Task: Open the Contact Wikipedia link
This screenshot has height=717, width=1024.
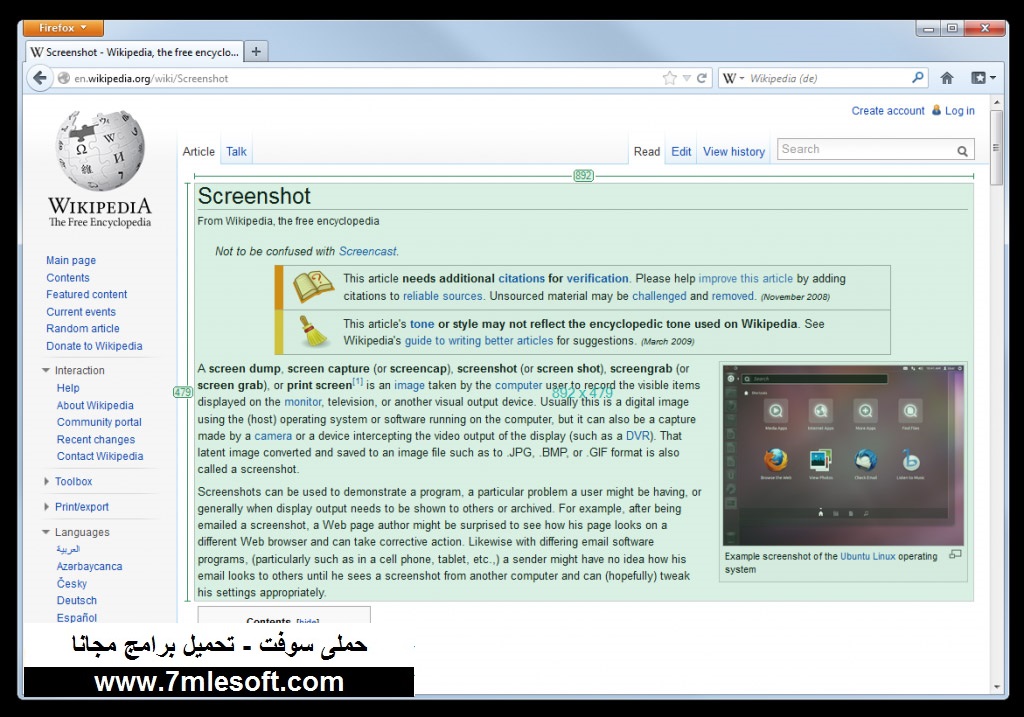Action: click(100, 456)
